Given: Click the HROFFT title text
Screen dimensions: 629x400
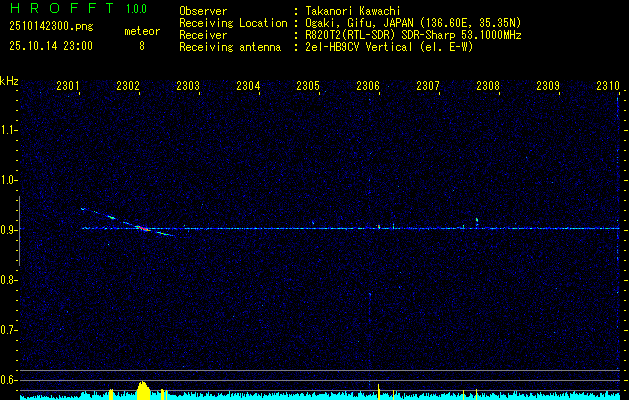Looking at the screenshot, I should [61, 8].
